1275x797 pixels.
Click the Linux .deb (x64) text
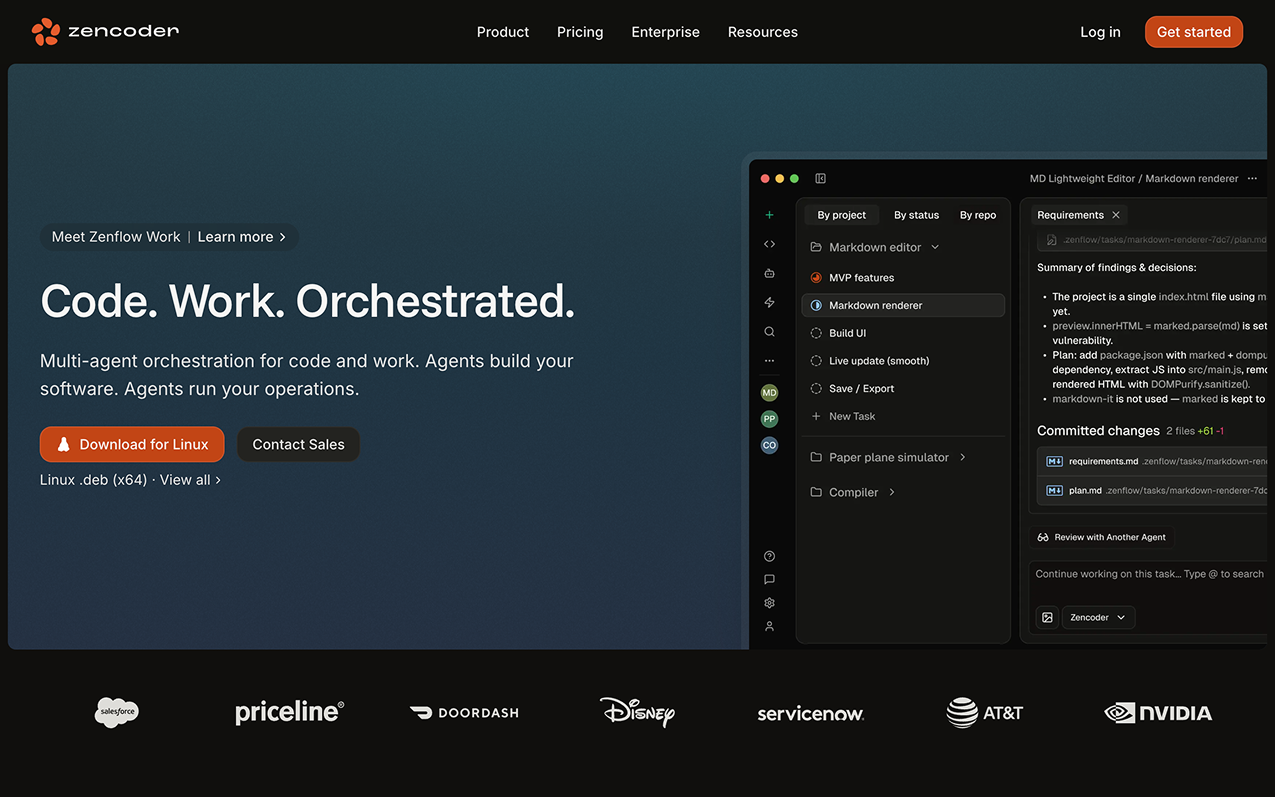(x=93, y=480)
